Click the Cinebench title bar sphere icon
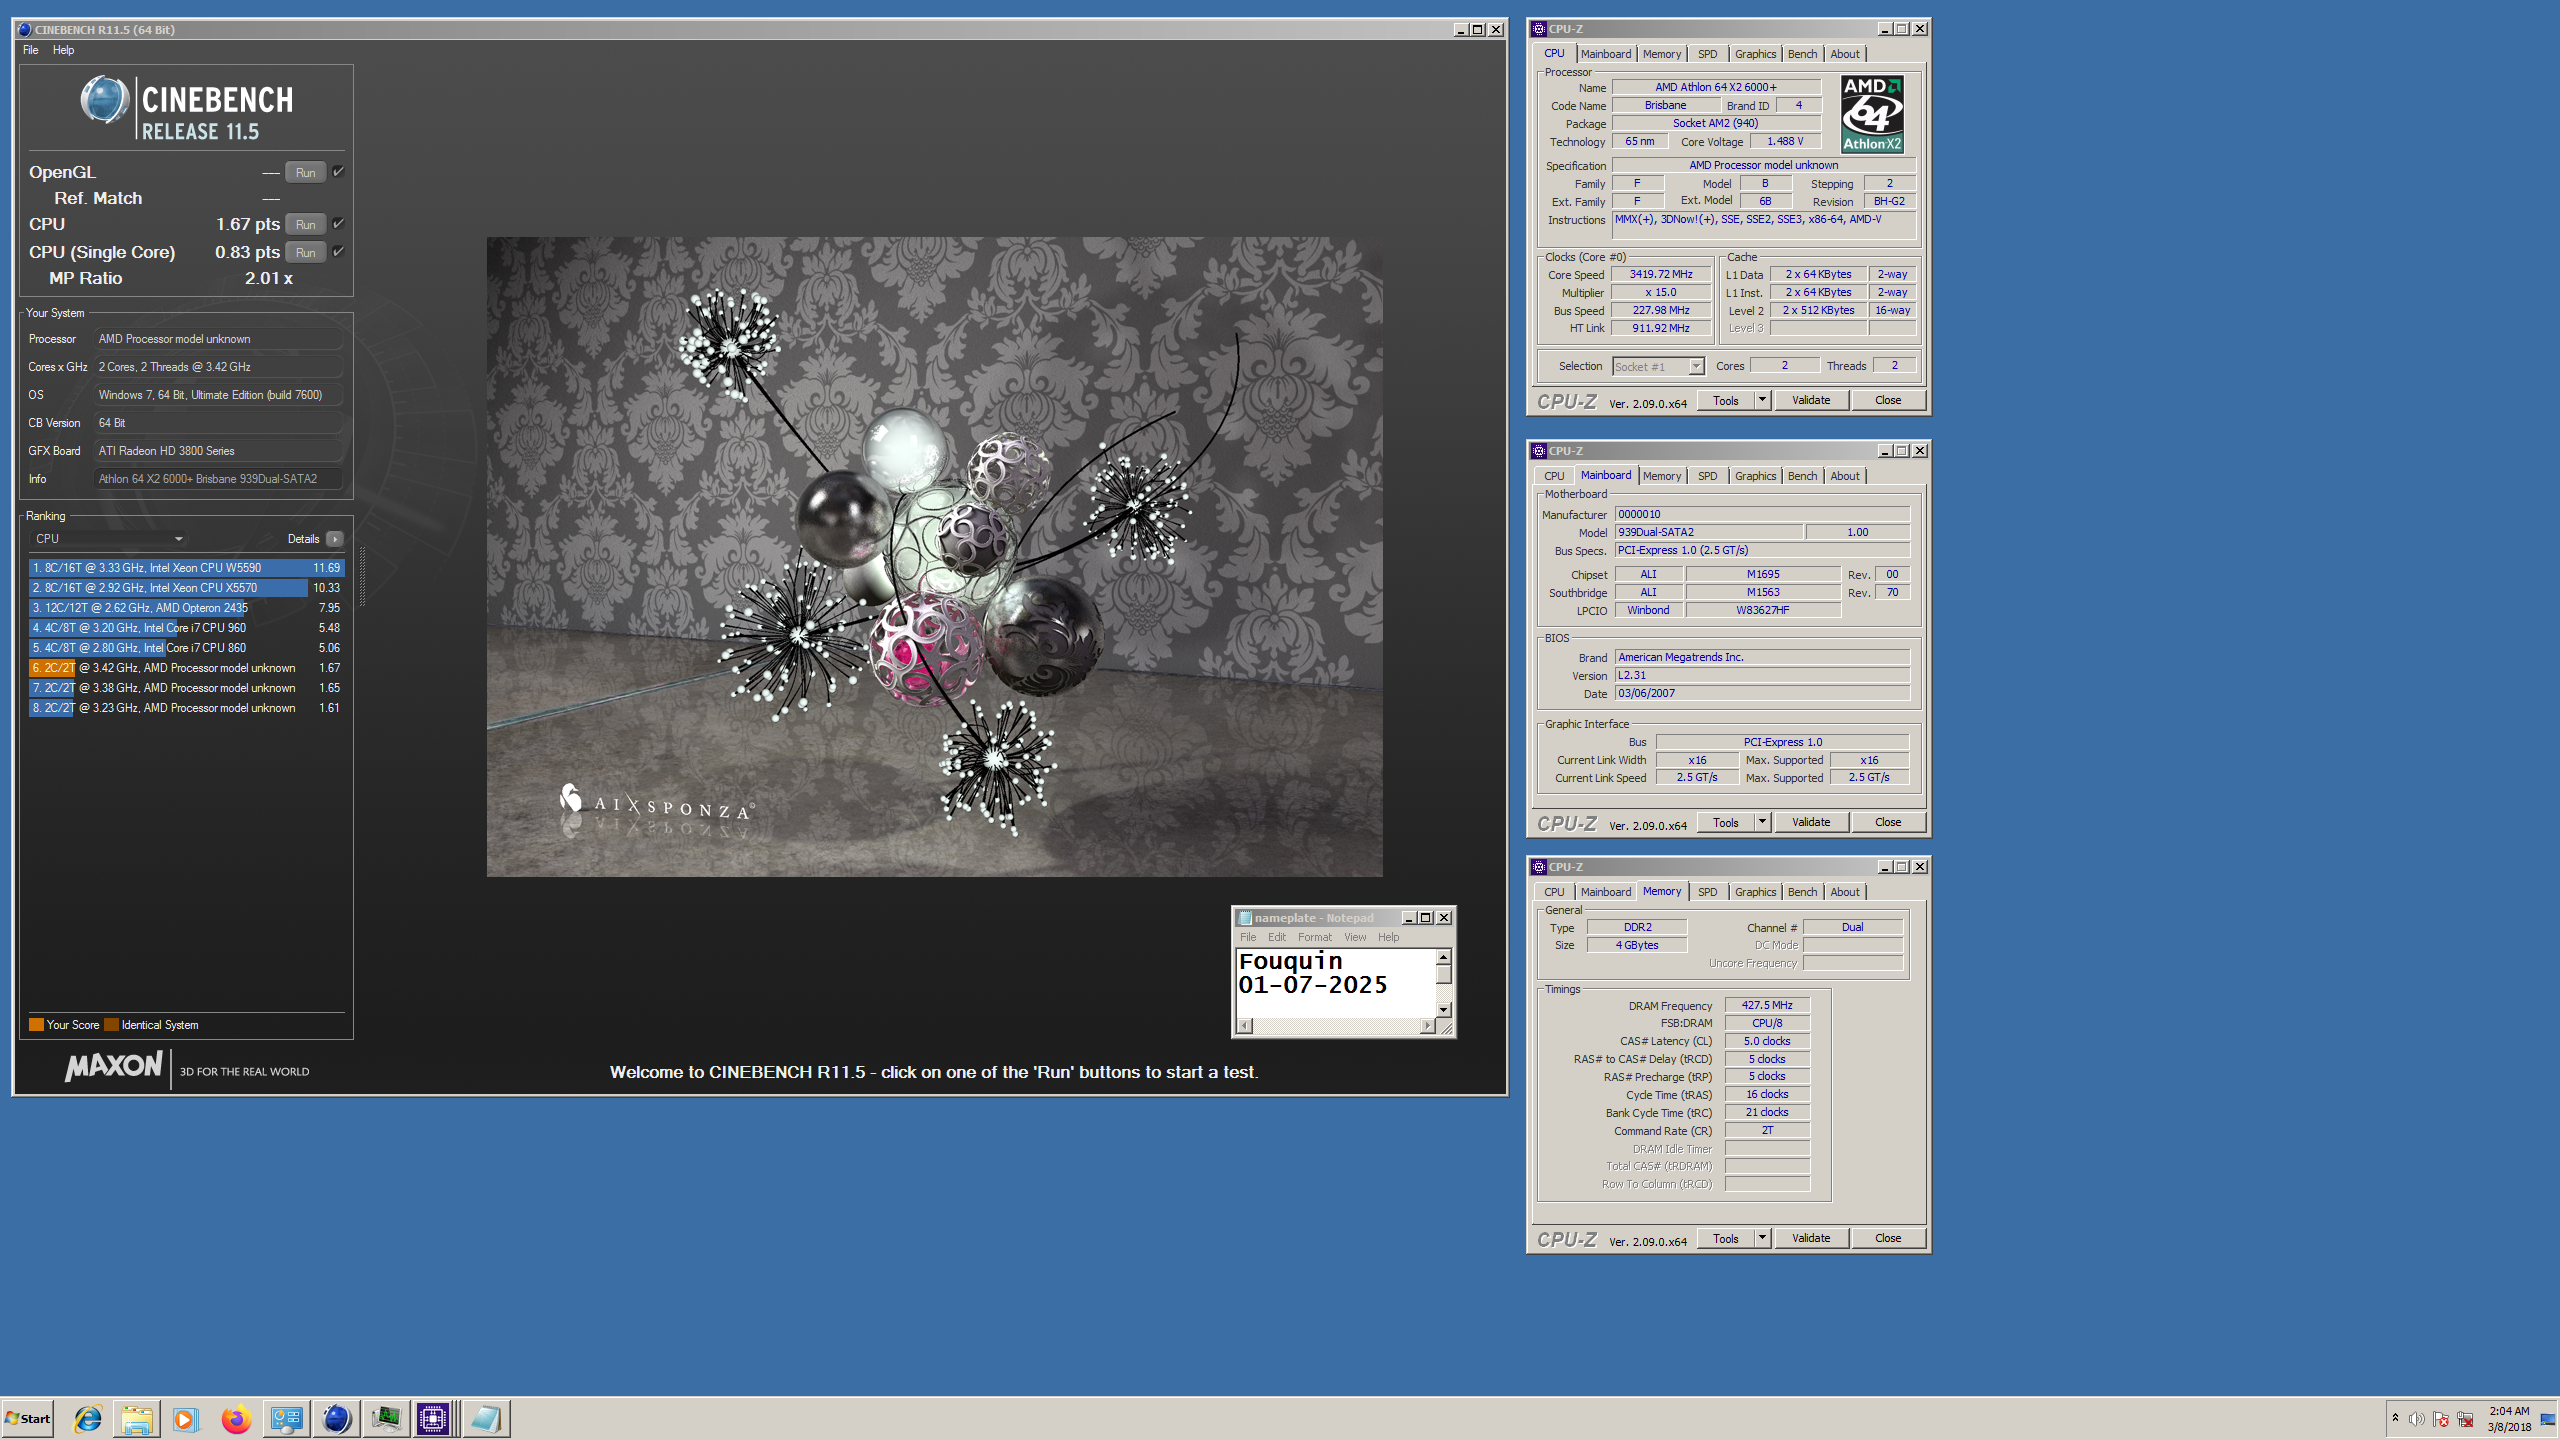This screenshot has width=2560, height=1440. tap(24, 29)
